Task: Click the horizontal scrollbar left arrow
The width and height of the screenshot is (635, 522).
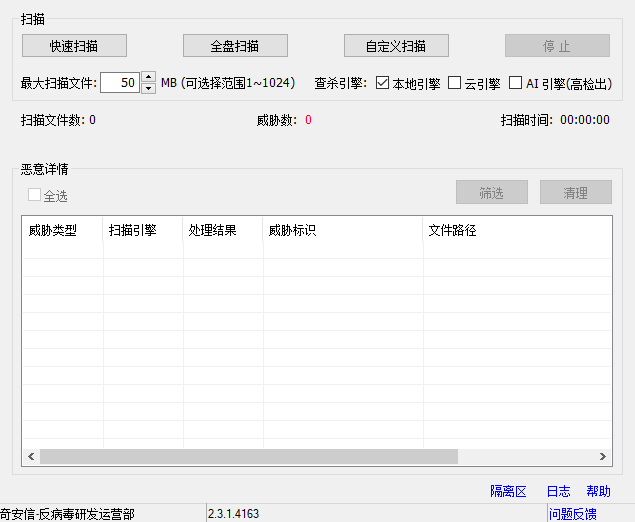Action: point(31,456)
